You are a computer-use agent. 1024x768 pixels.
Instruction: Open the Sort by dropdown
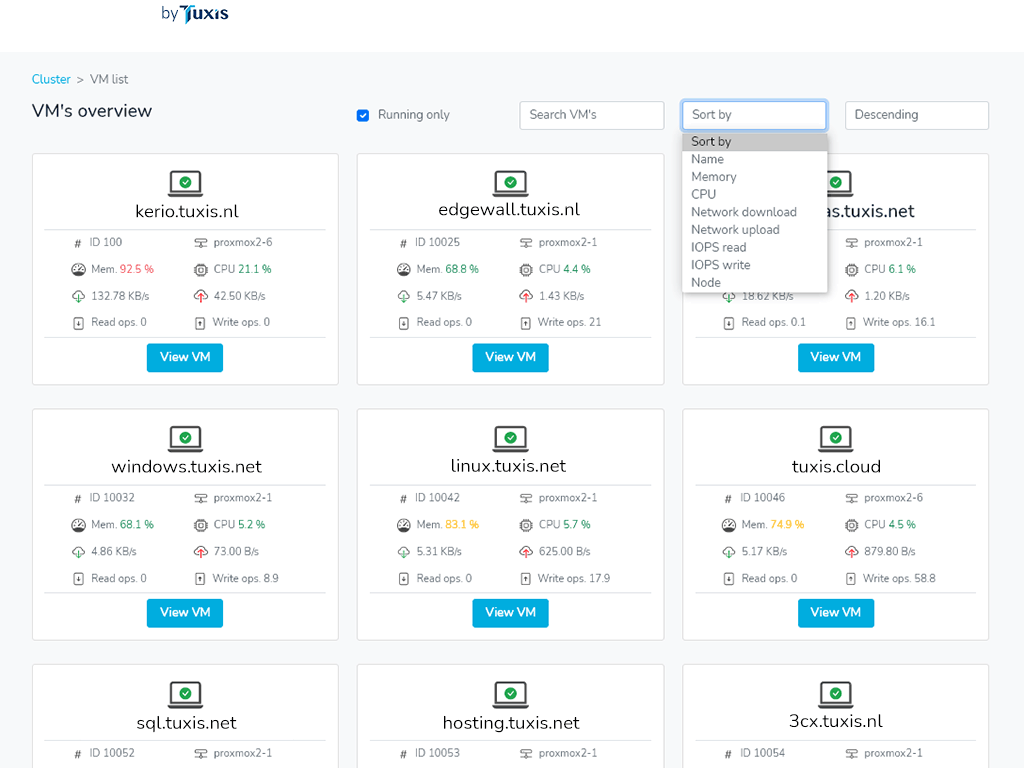(x=754, y=115)
